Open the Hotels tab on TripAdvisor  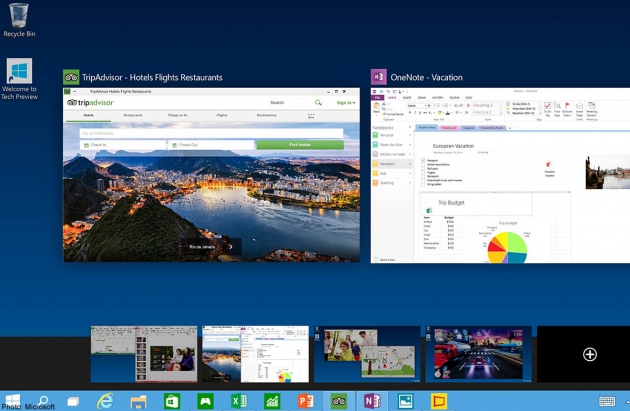pos(88,115)
